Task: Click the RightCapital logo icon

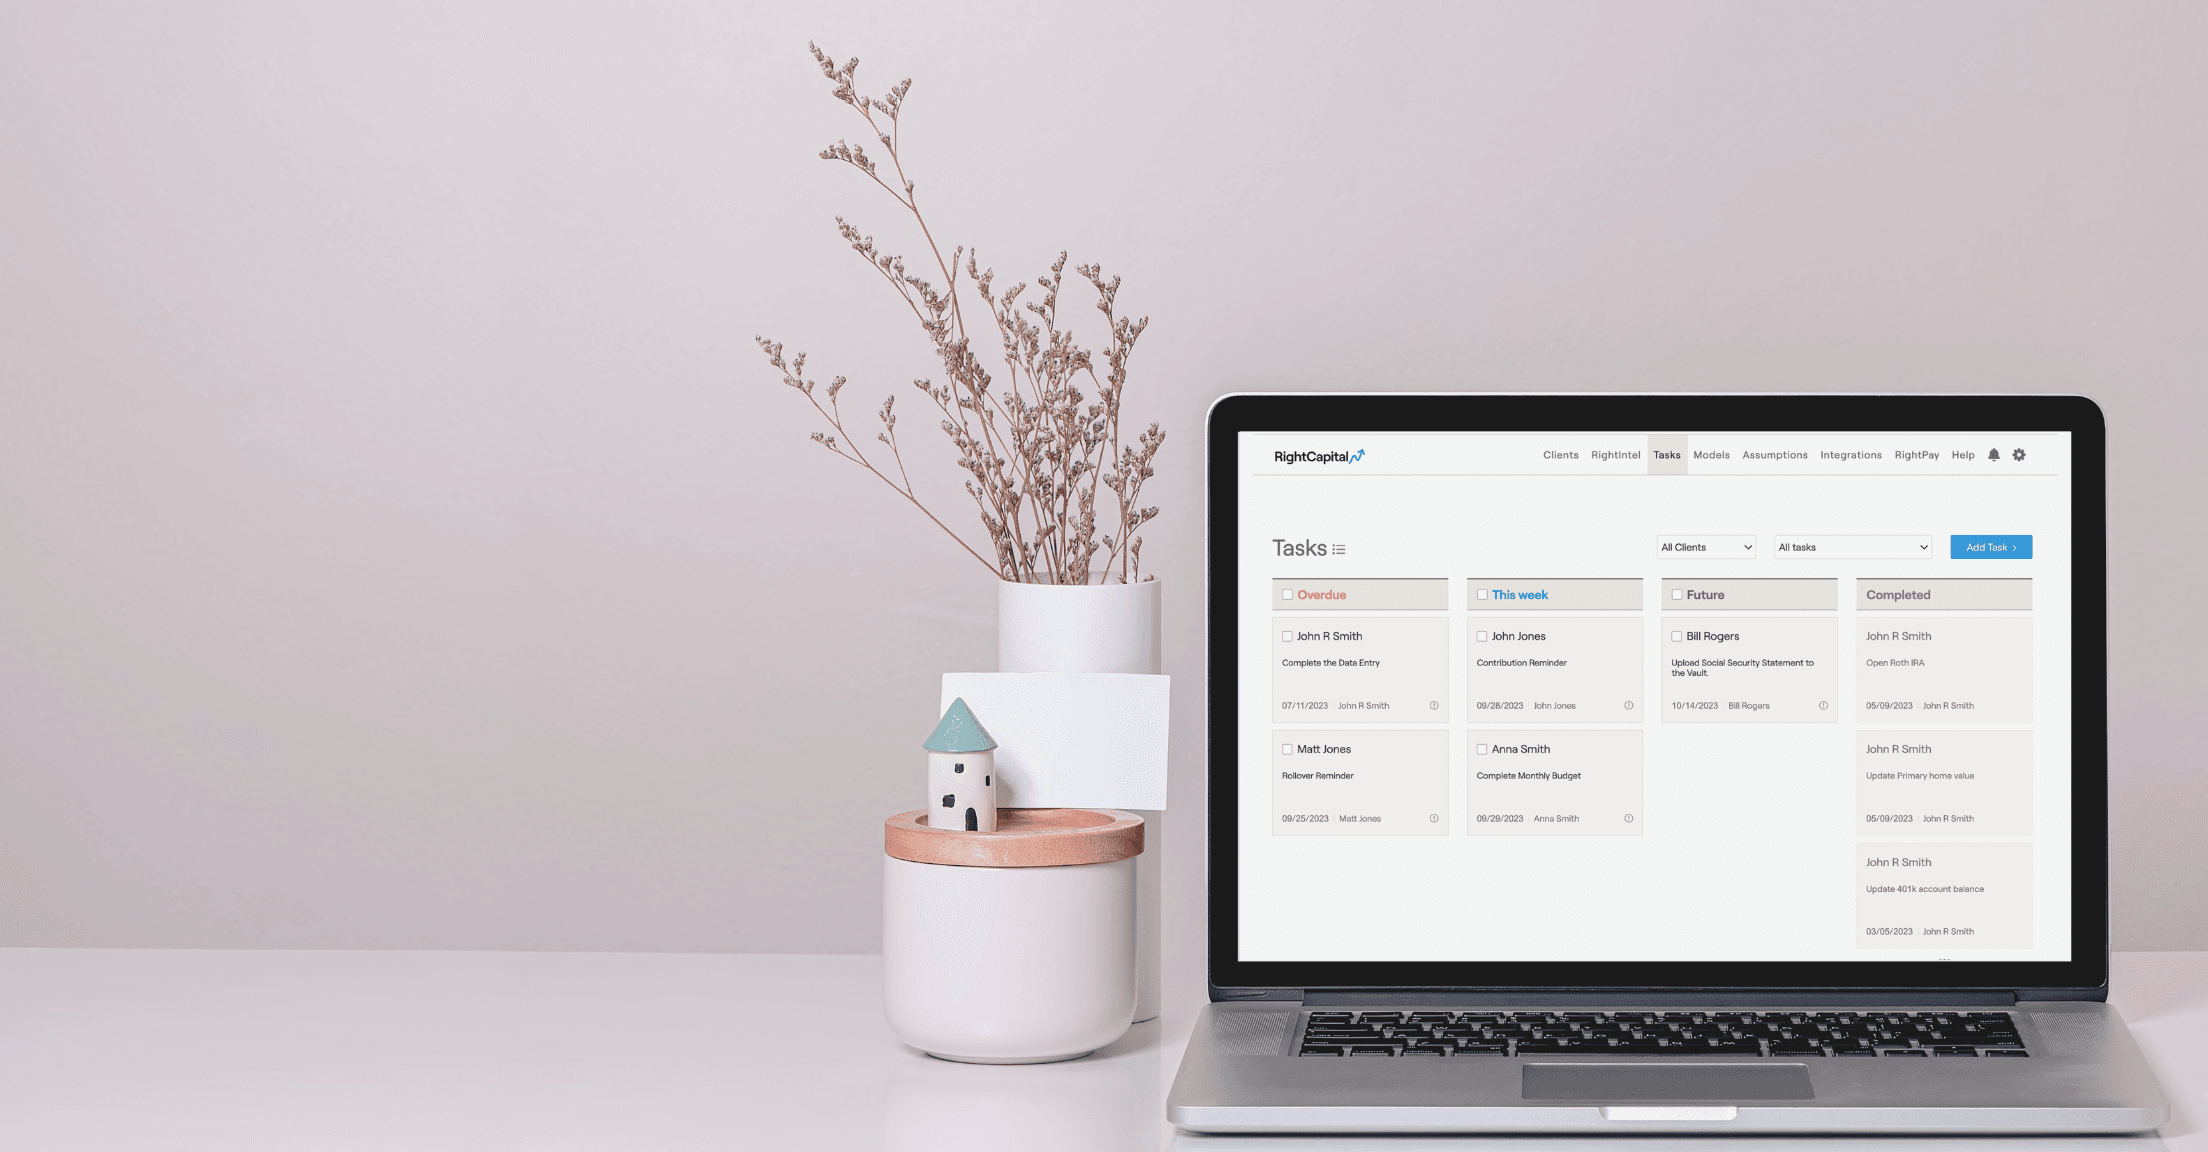Action: (1329, 456)
